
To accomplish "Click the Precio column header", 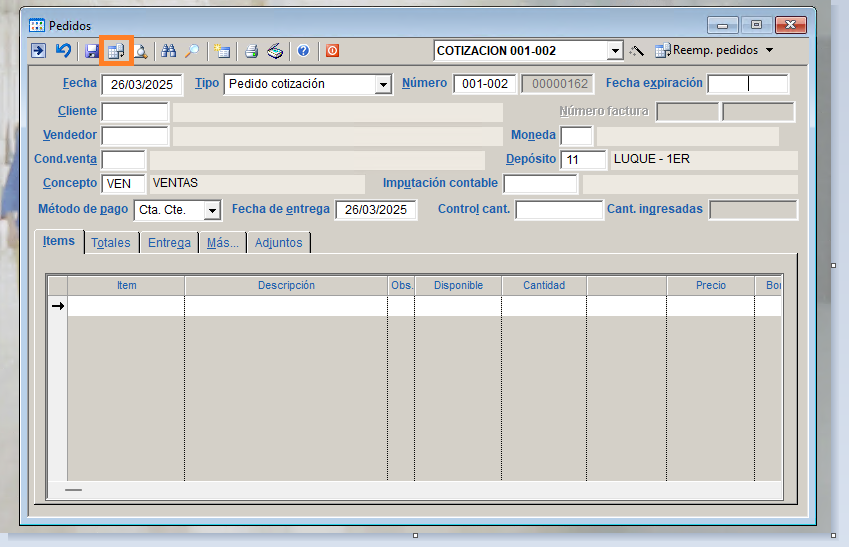I will (710, 286).
